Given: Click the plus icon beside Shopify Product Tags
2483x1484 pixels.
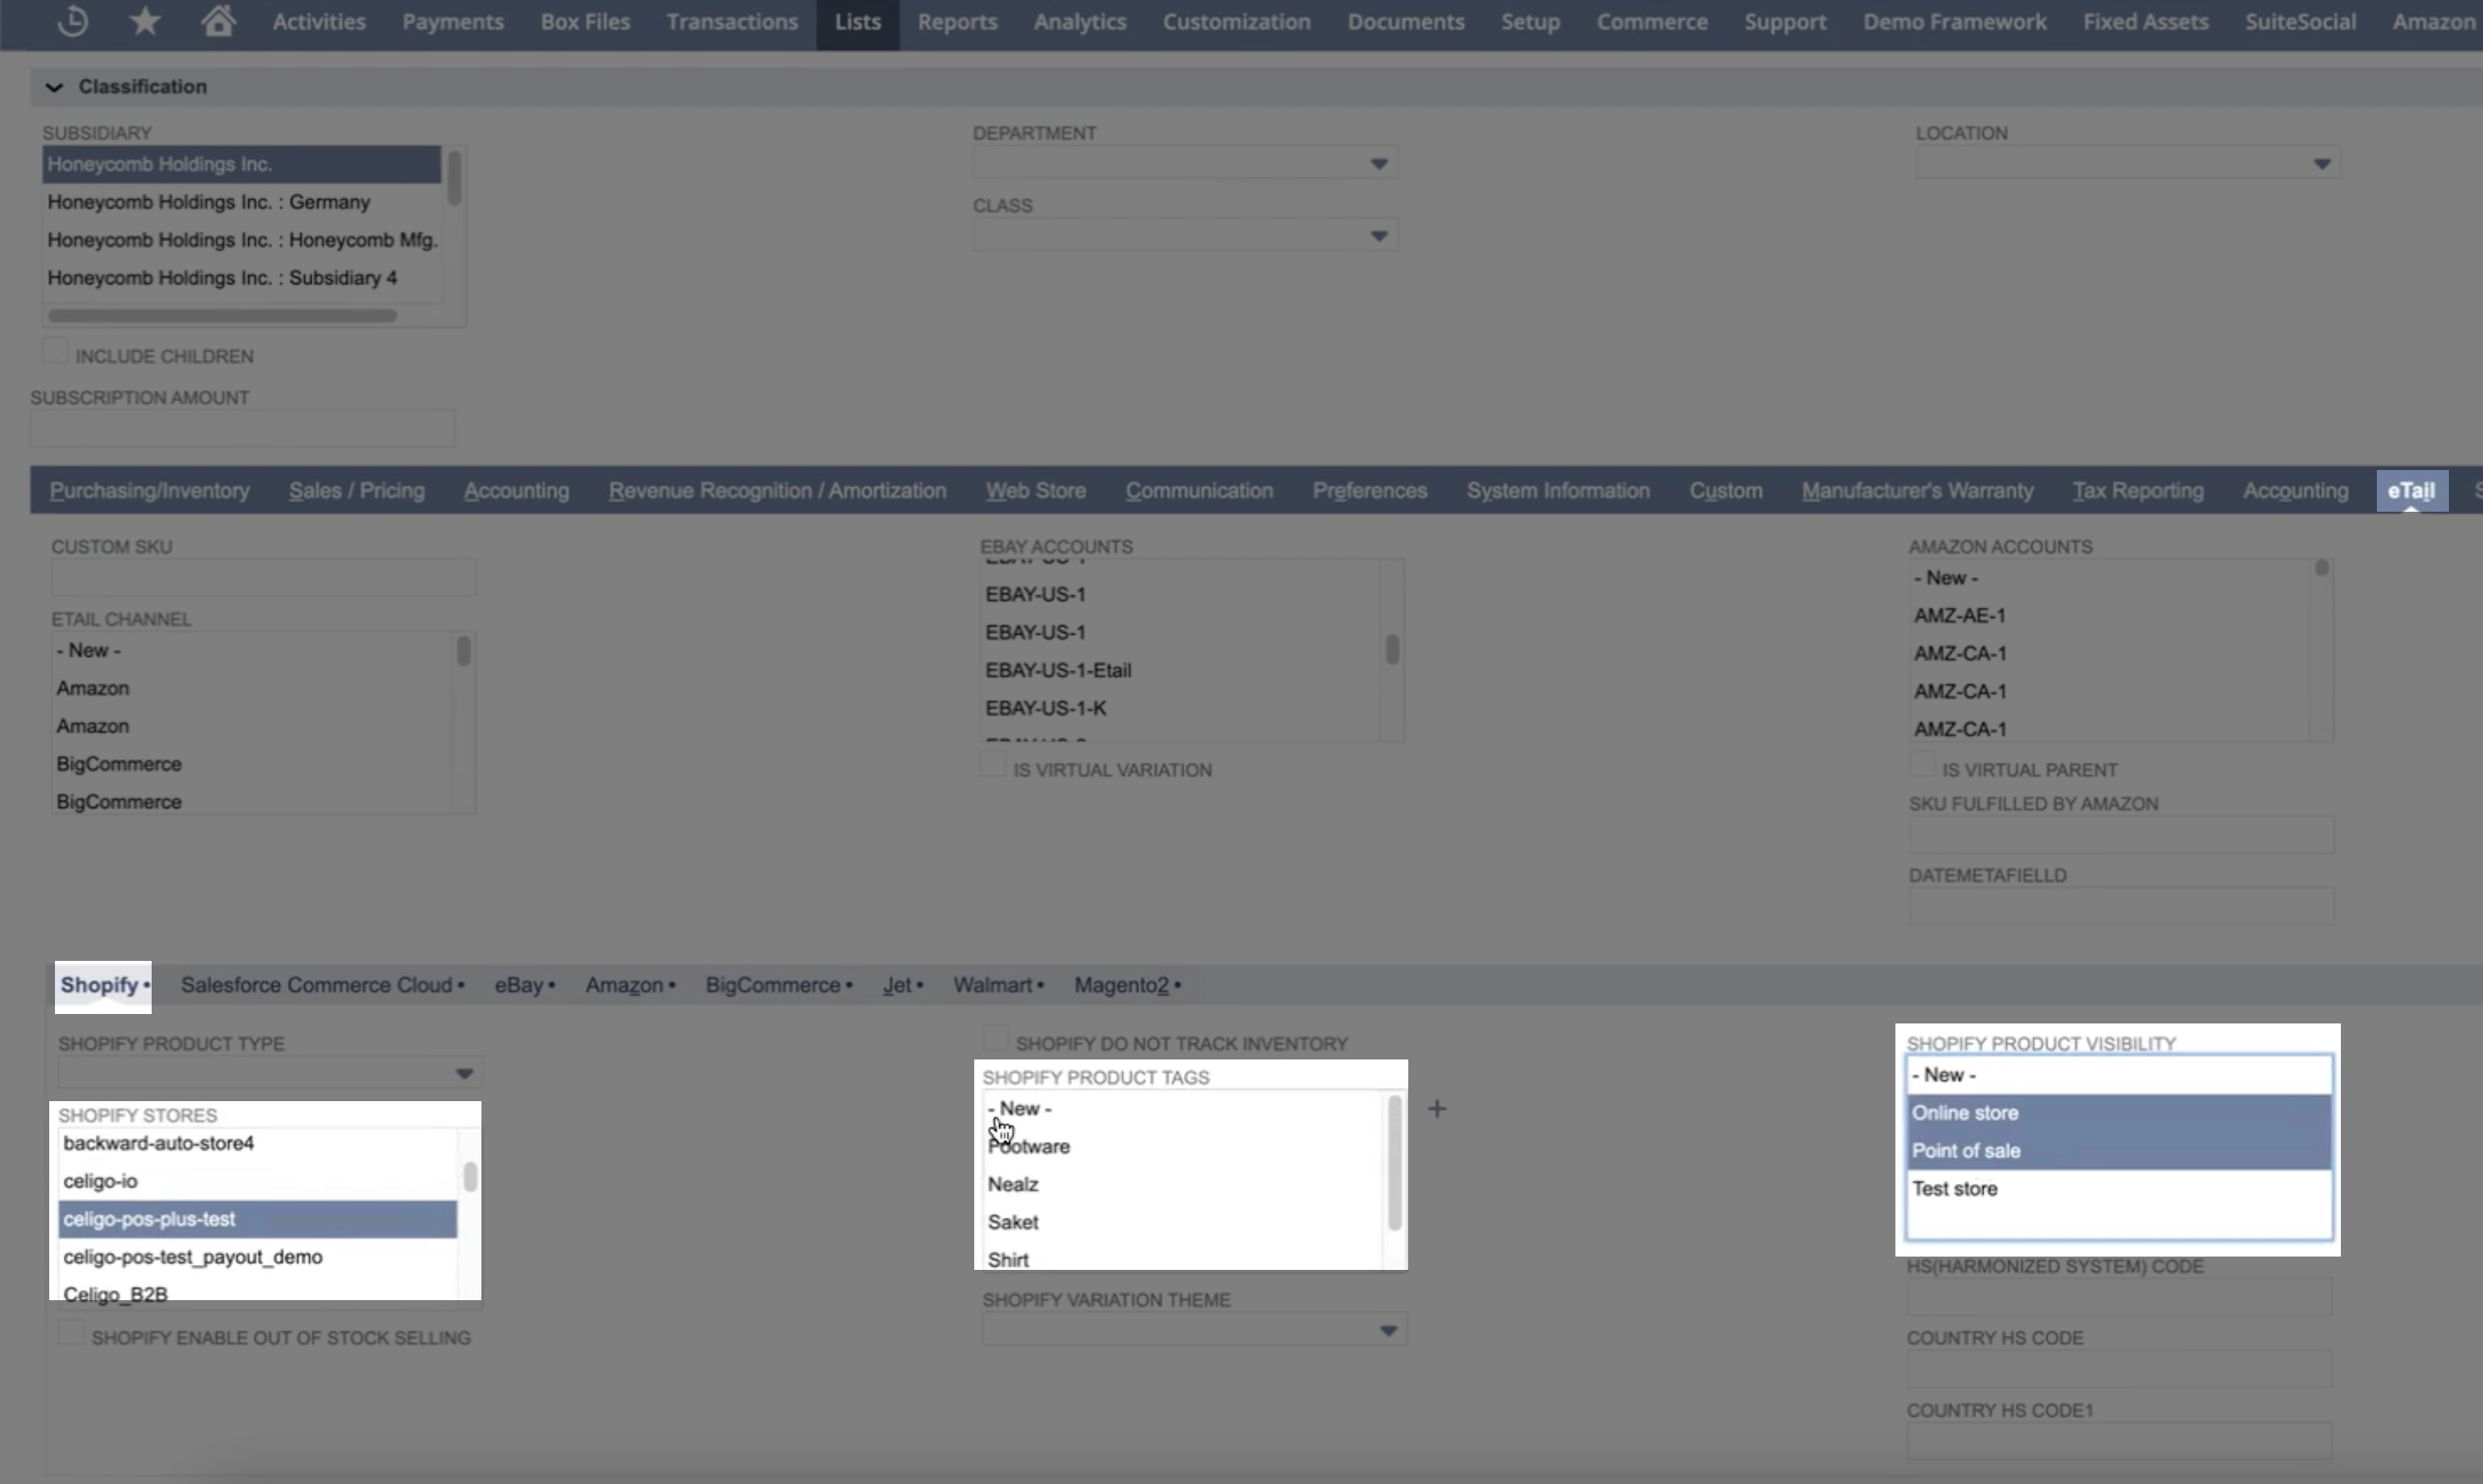Looking at the screenshot, I should 1437,1108.
